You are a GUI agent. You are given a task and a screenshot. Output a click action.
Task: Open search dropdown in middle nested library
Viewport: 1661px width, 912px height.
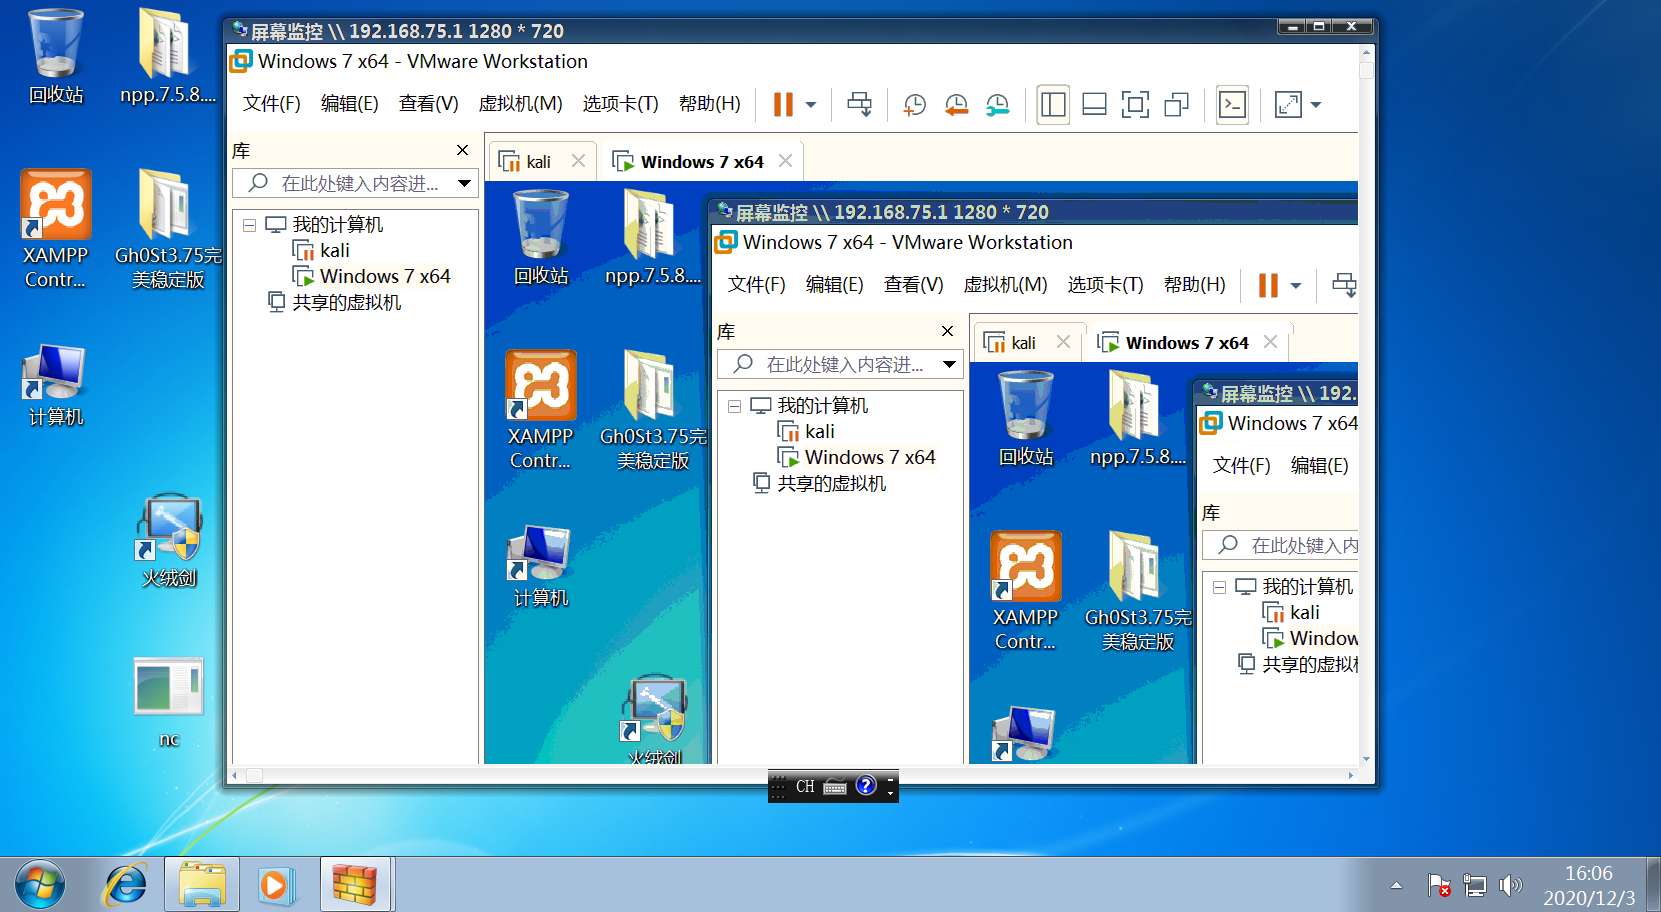pos(949,364)
